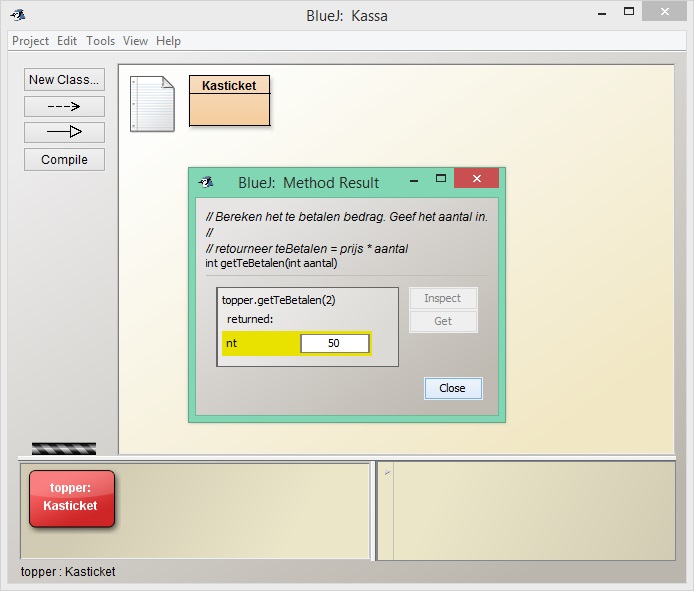The image size is (694, 591).
Task: Minimize the BlueJ Kassa main window
Action: (x=602, y=13)
